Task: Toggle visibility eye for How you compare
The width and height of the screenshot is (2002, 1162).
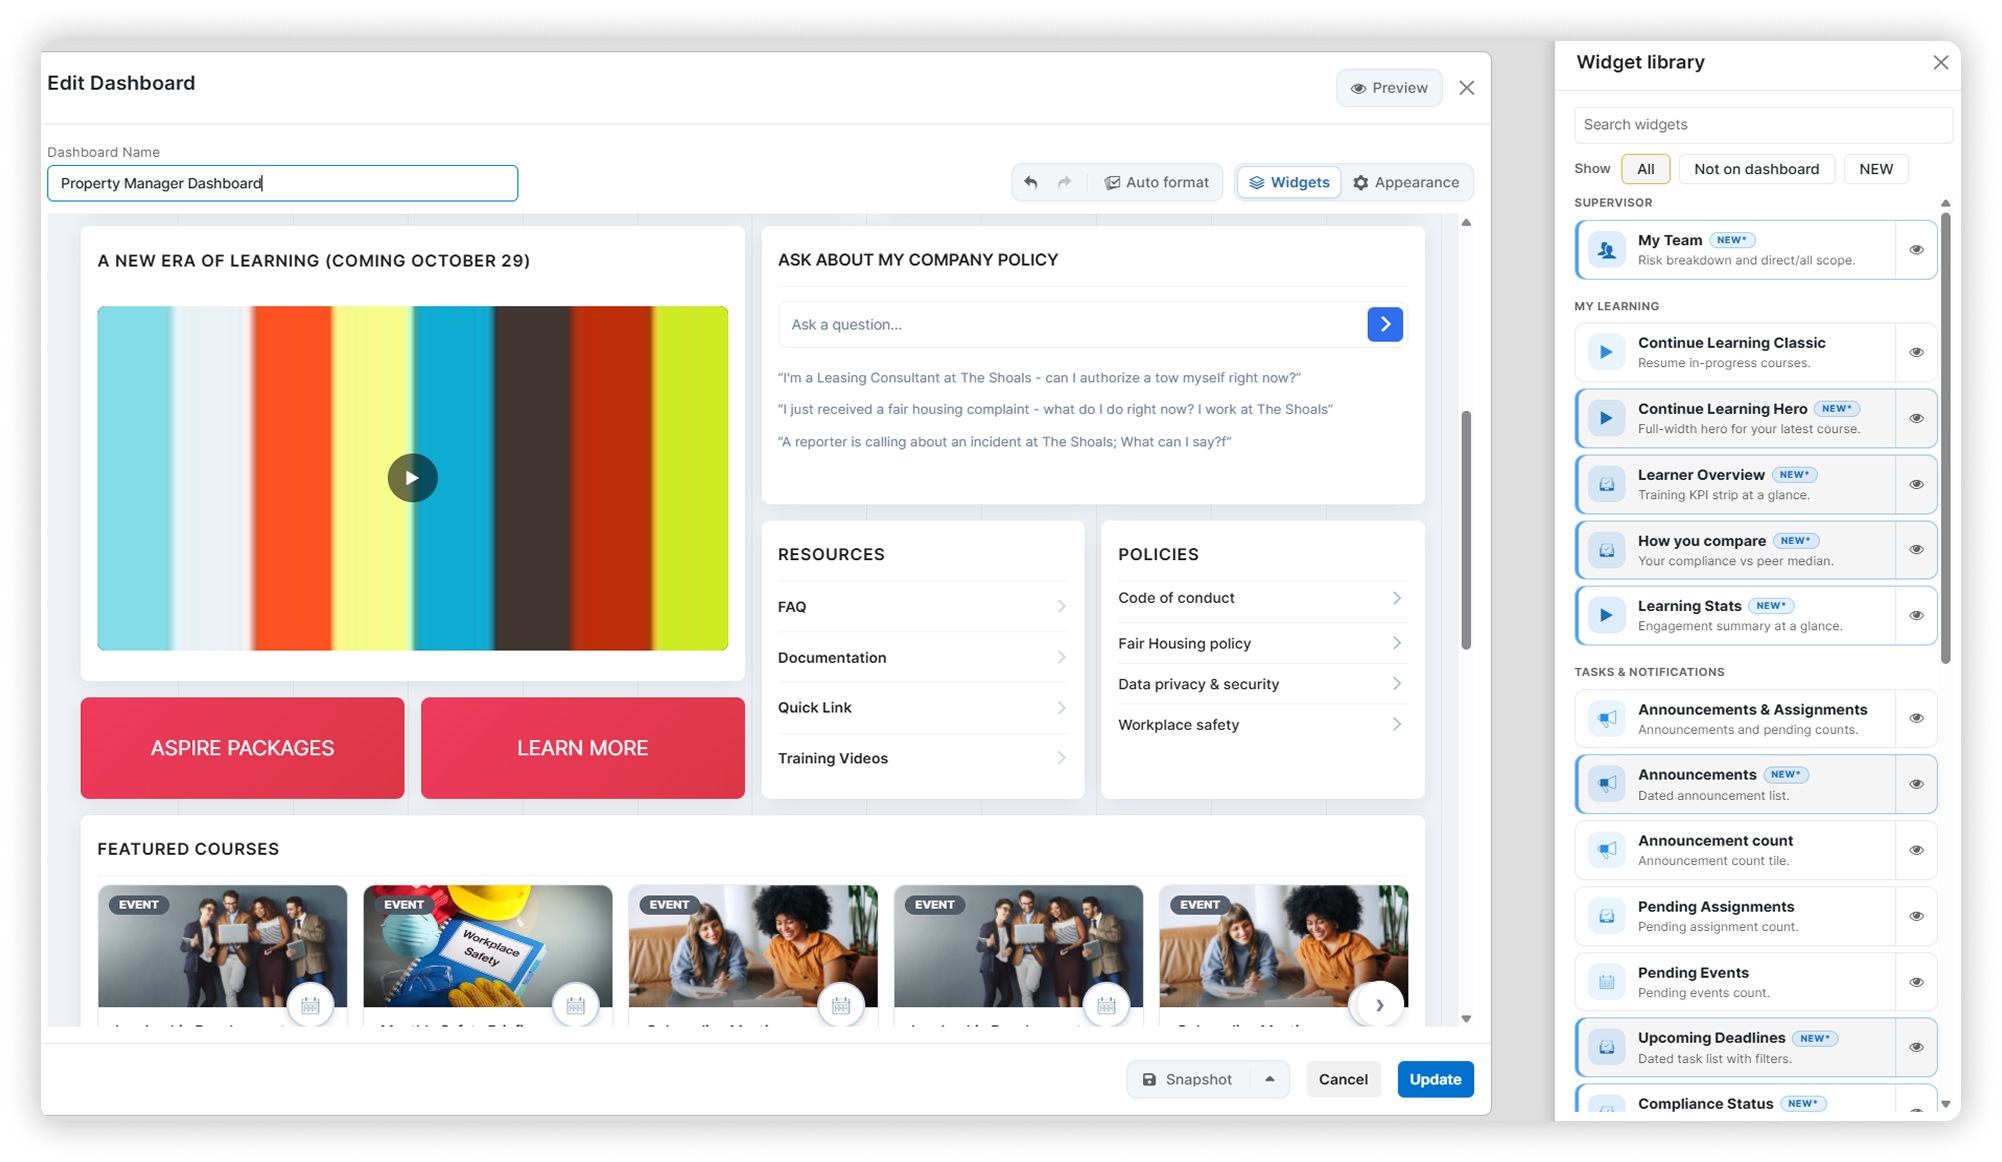Action: pos(1916,550)
